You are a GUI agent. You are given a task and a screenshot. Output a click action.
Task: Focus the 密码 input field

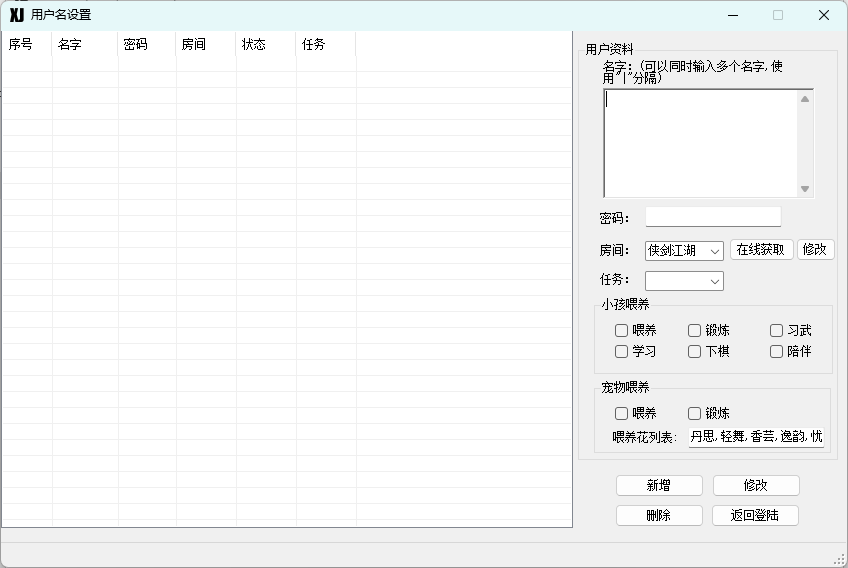[x=713, y=217]
